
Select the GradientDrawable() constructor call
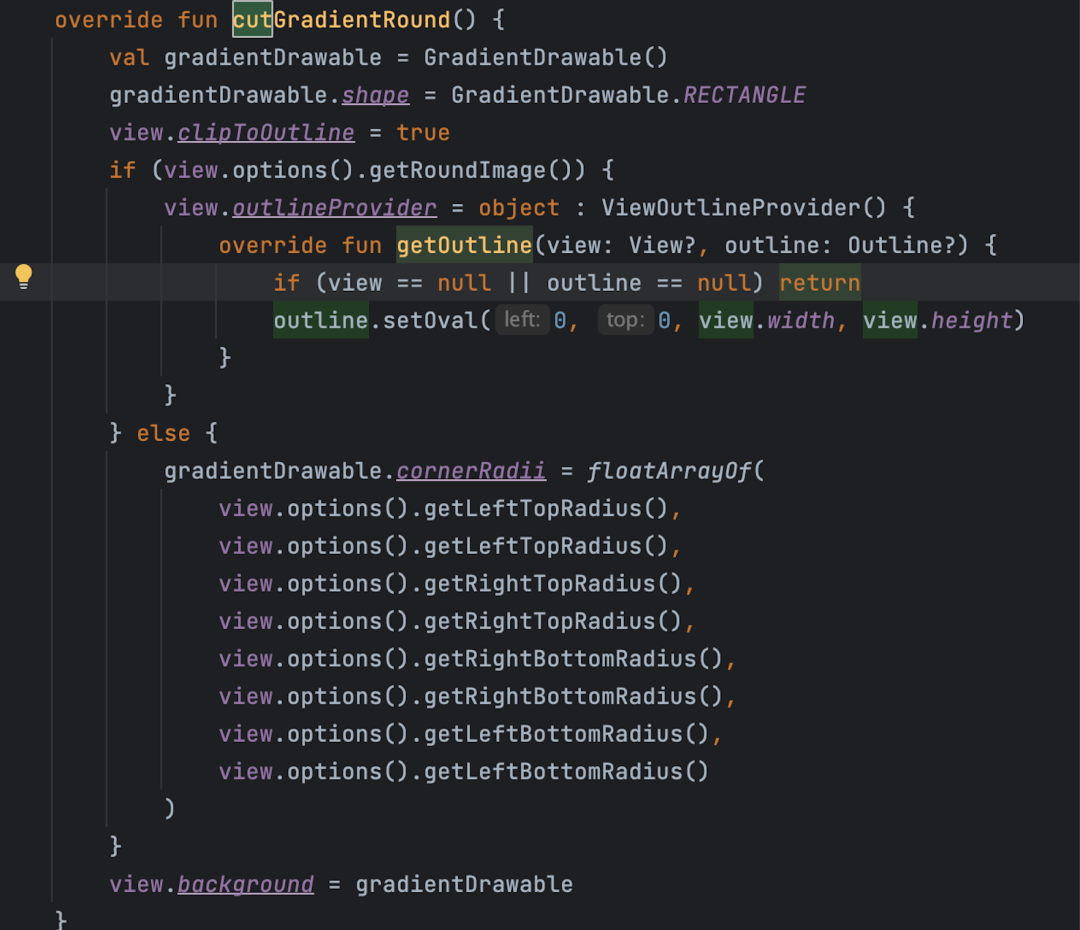click(x=546, y=58)
